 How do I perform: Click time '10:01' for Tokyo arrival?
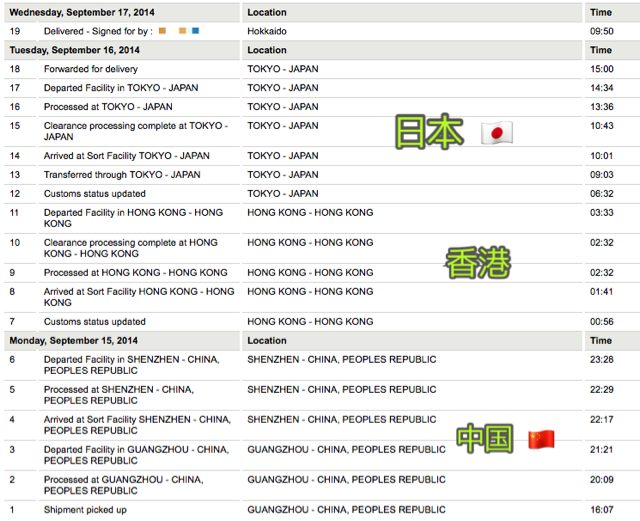click(602, 156)
